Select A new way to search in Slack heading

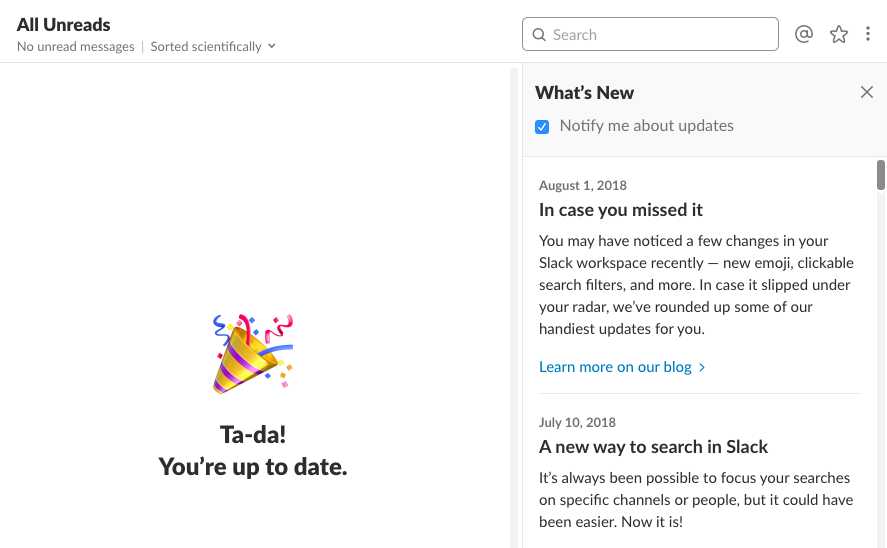pyautogui.click(x=653, y=447)
